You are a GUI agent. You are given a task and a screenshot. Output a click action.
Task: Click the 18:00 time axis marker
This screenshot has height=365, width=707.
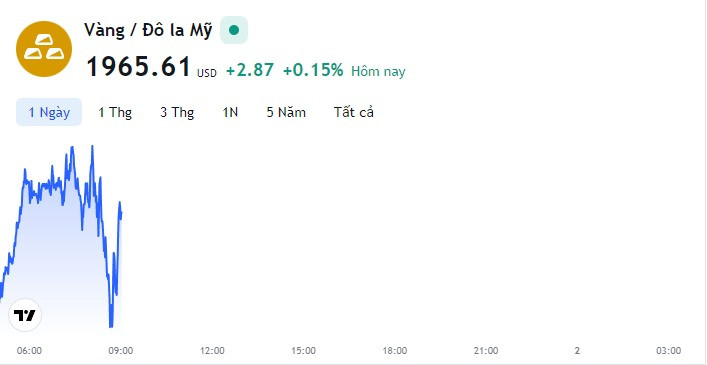click(395, 351)
